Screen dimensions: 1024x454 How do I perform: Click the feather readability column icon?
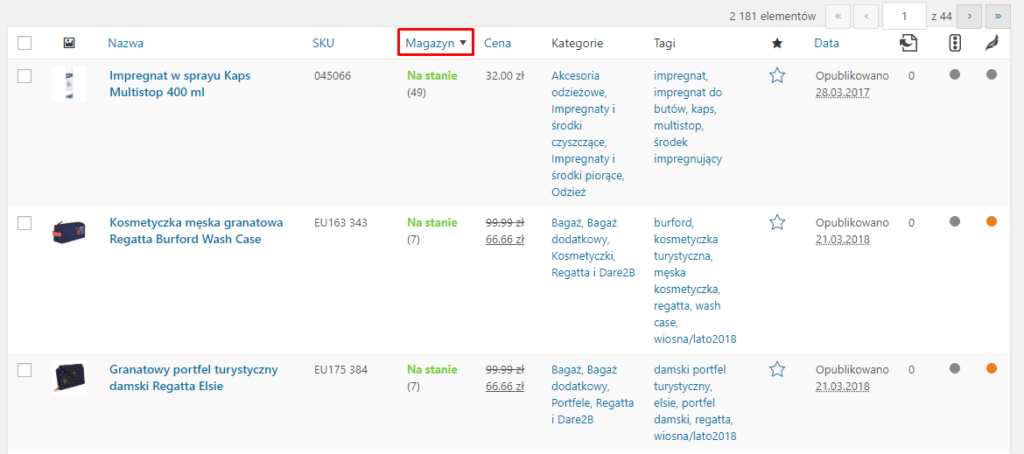(991, 43)
